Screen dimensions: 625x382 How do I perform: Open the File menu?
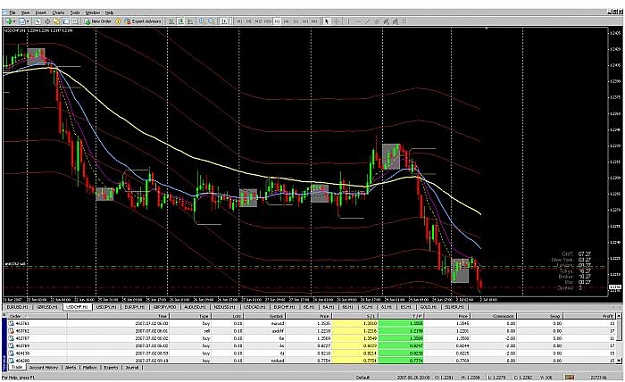[x=12, y=13]
